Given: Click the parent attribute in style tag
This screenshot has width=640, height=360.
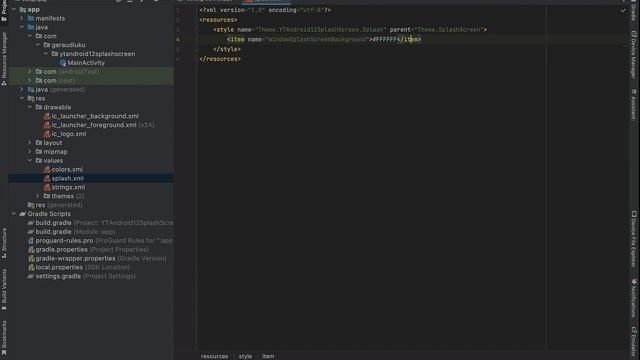Looking at the screenshot, I should 436,30.
